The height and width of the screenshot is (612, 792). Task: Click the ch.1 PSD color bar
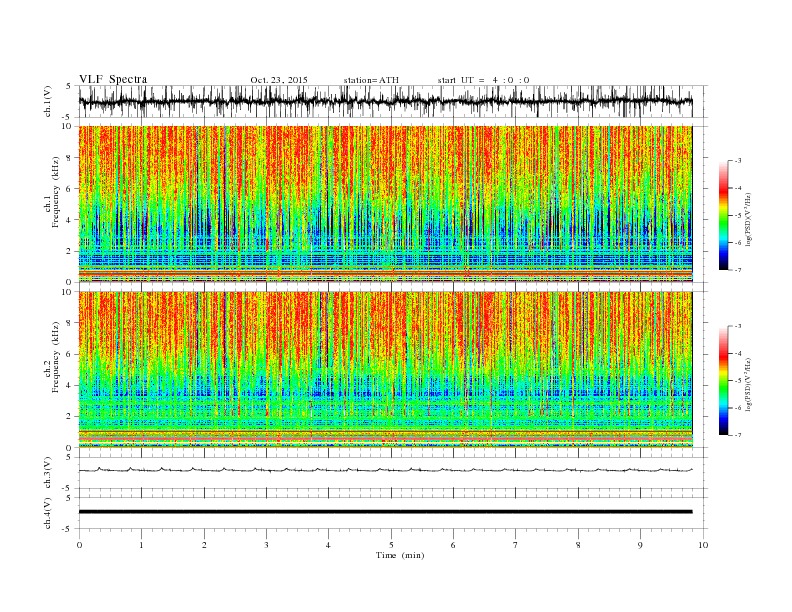pos(723,216)
